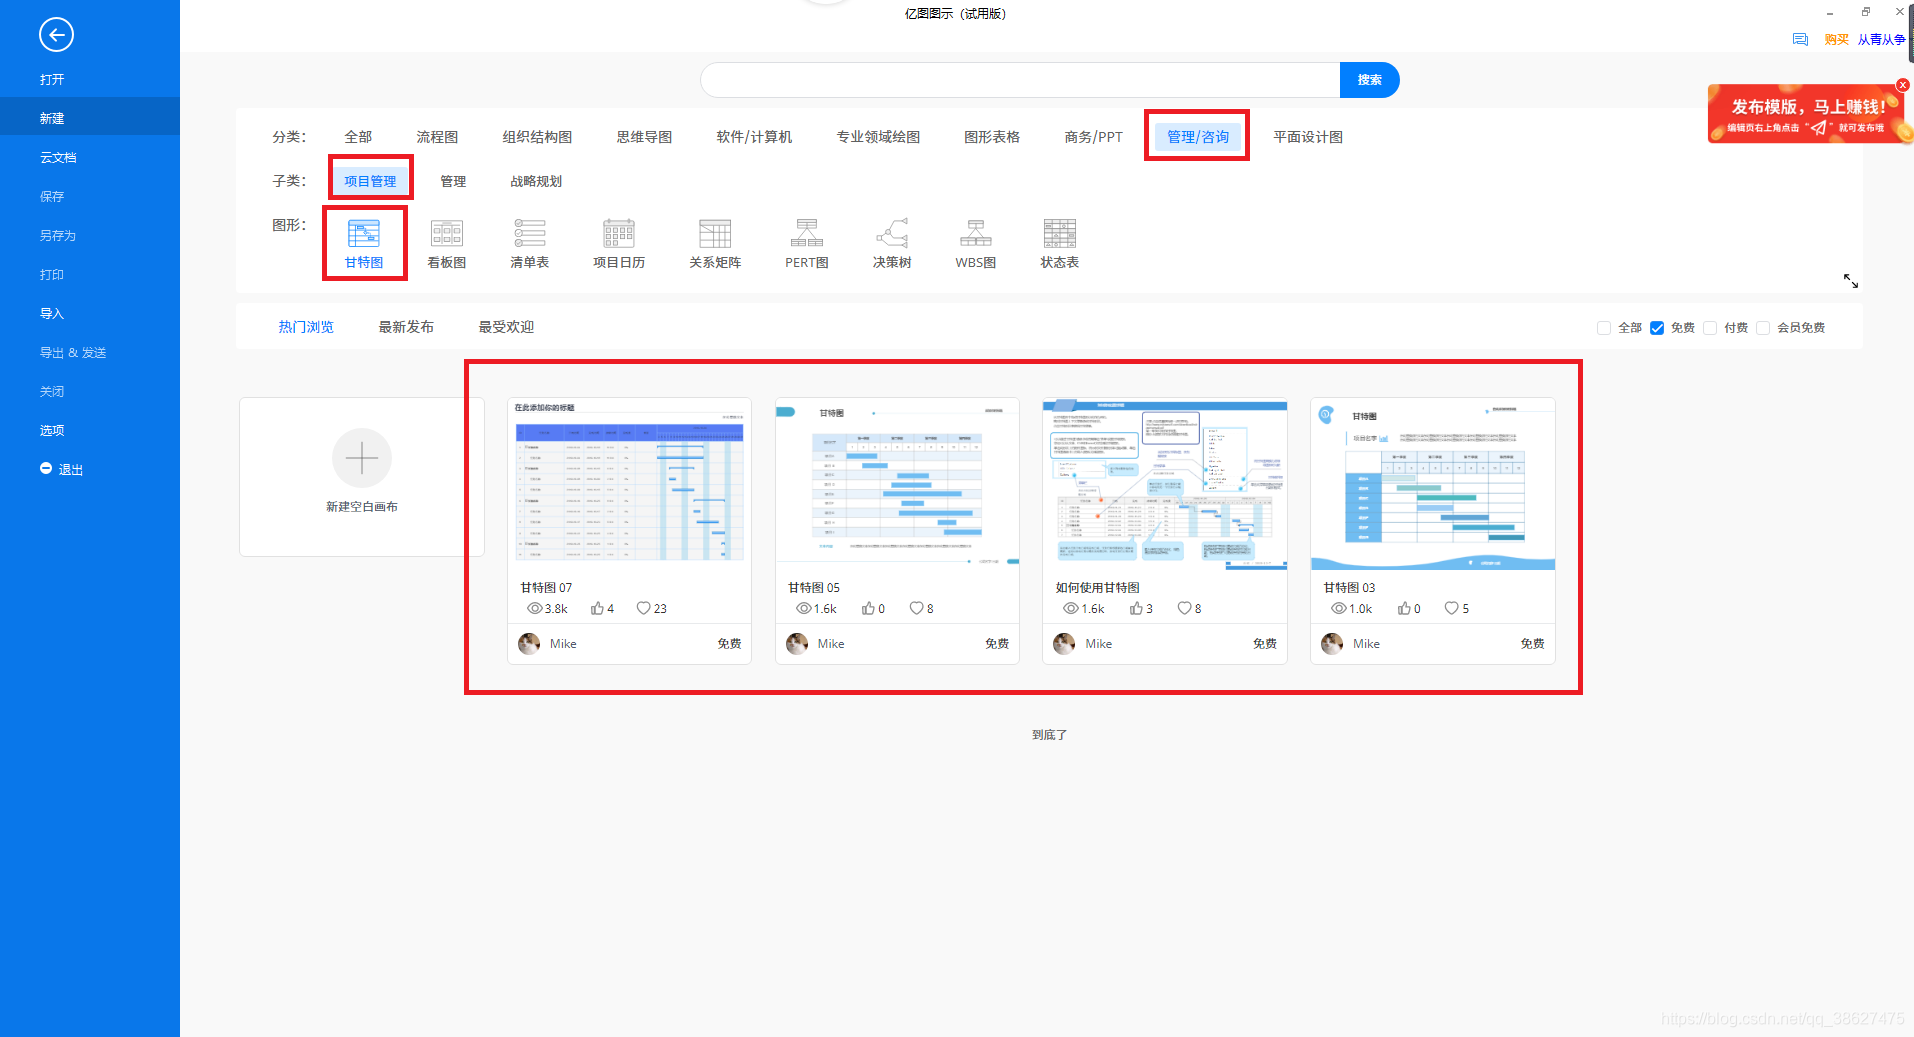Select the 组织结构图 category
Image resolution: width=1914 pixels, height=1037 pixels.
pos(537,137)
